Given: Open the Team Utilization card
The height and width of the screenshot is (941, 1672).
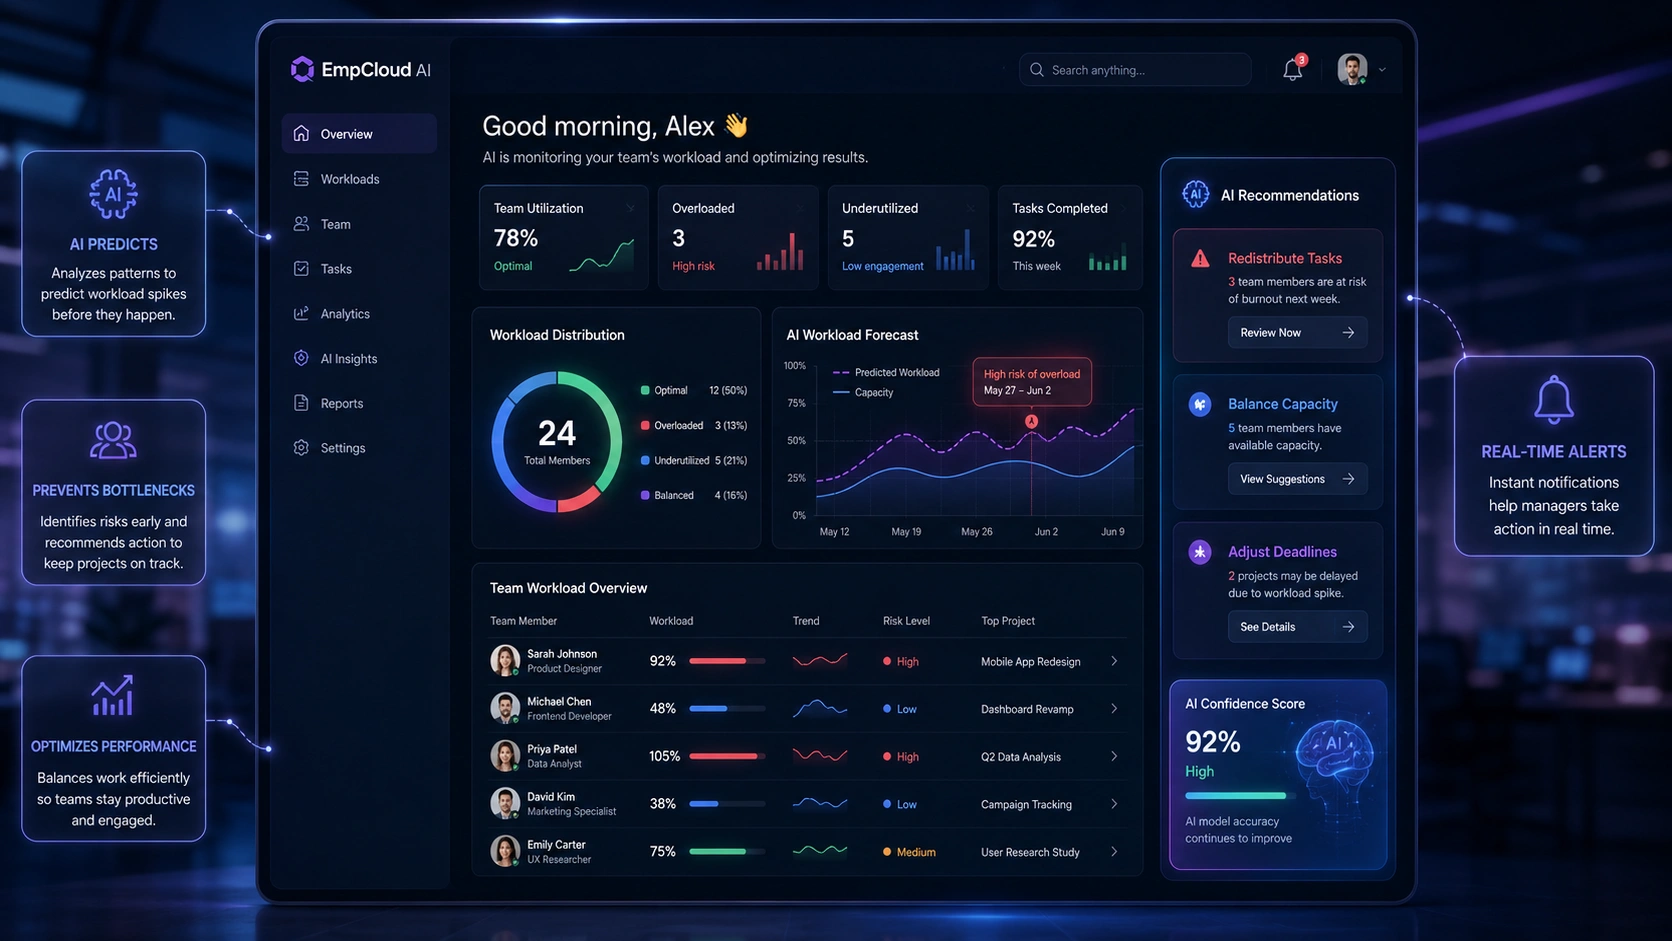Looking at the screenshot, I should pos(564,237).
